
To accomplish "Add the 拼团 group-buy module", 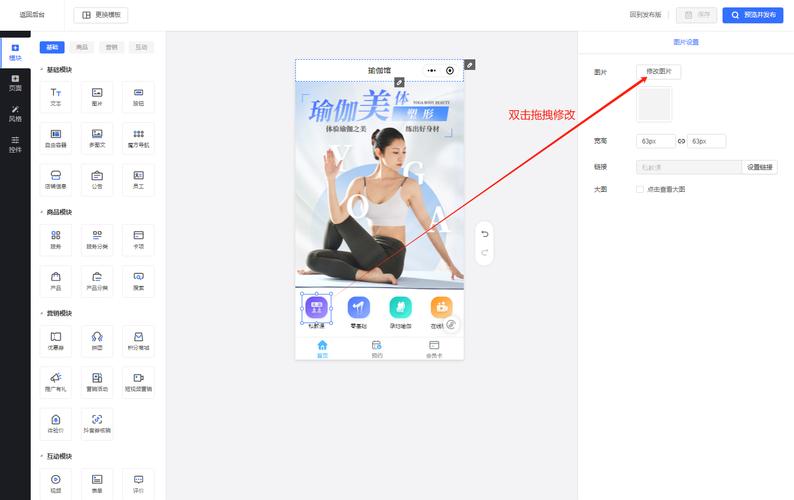I will coord(97,341).
